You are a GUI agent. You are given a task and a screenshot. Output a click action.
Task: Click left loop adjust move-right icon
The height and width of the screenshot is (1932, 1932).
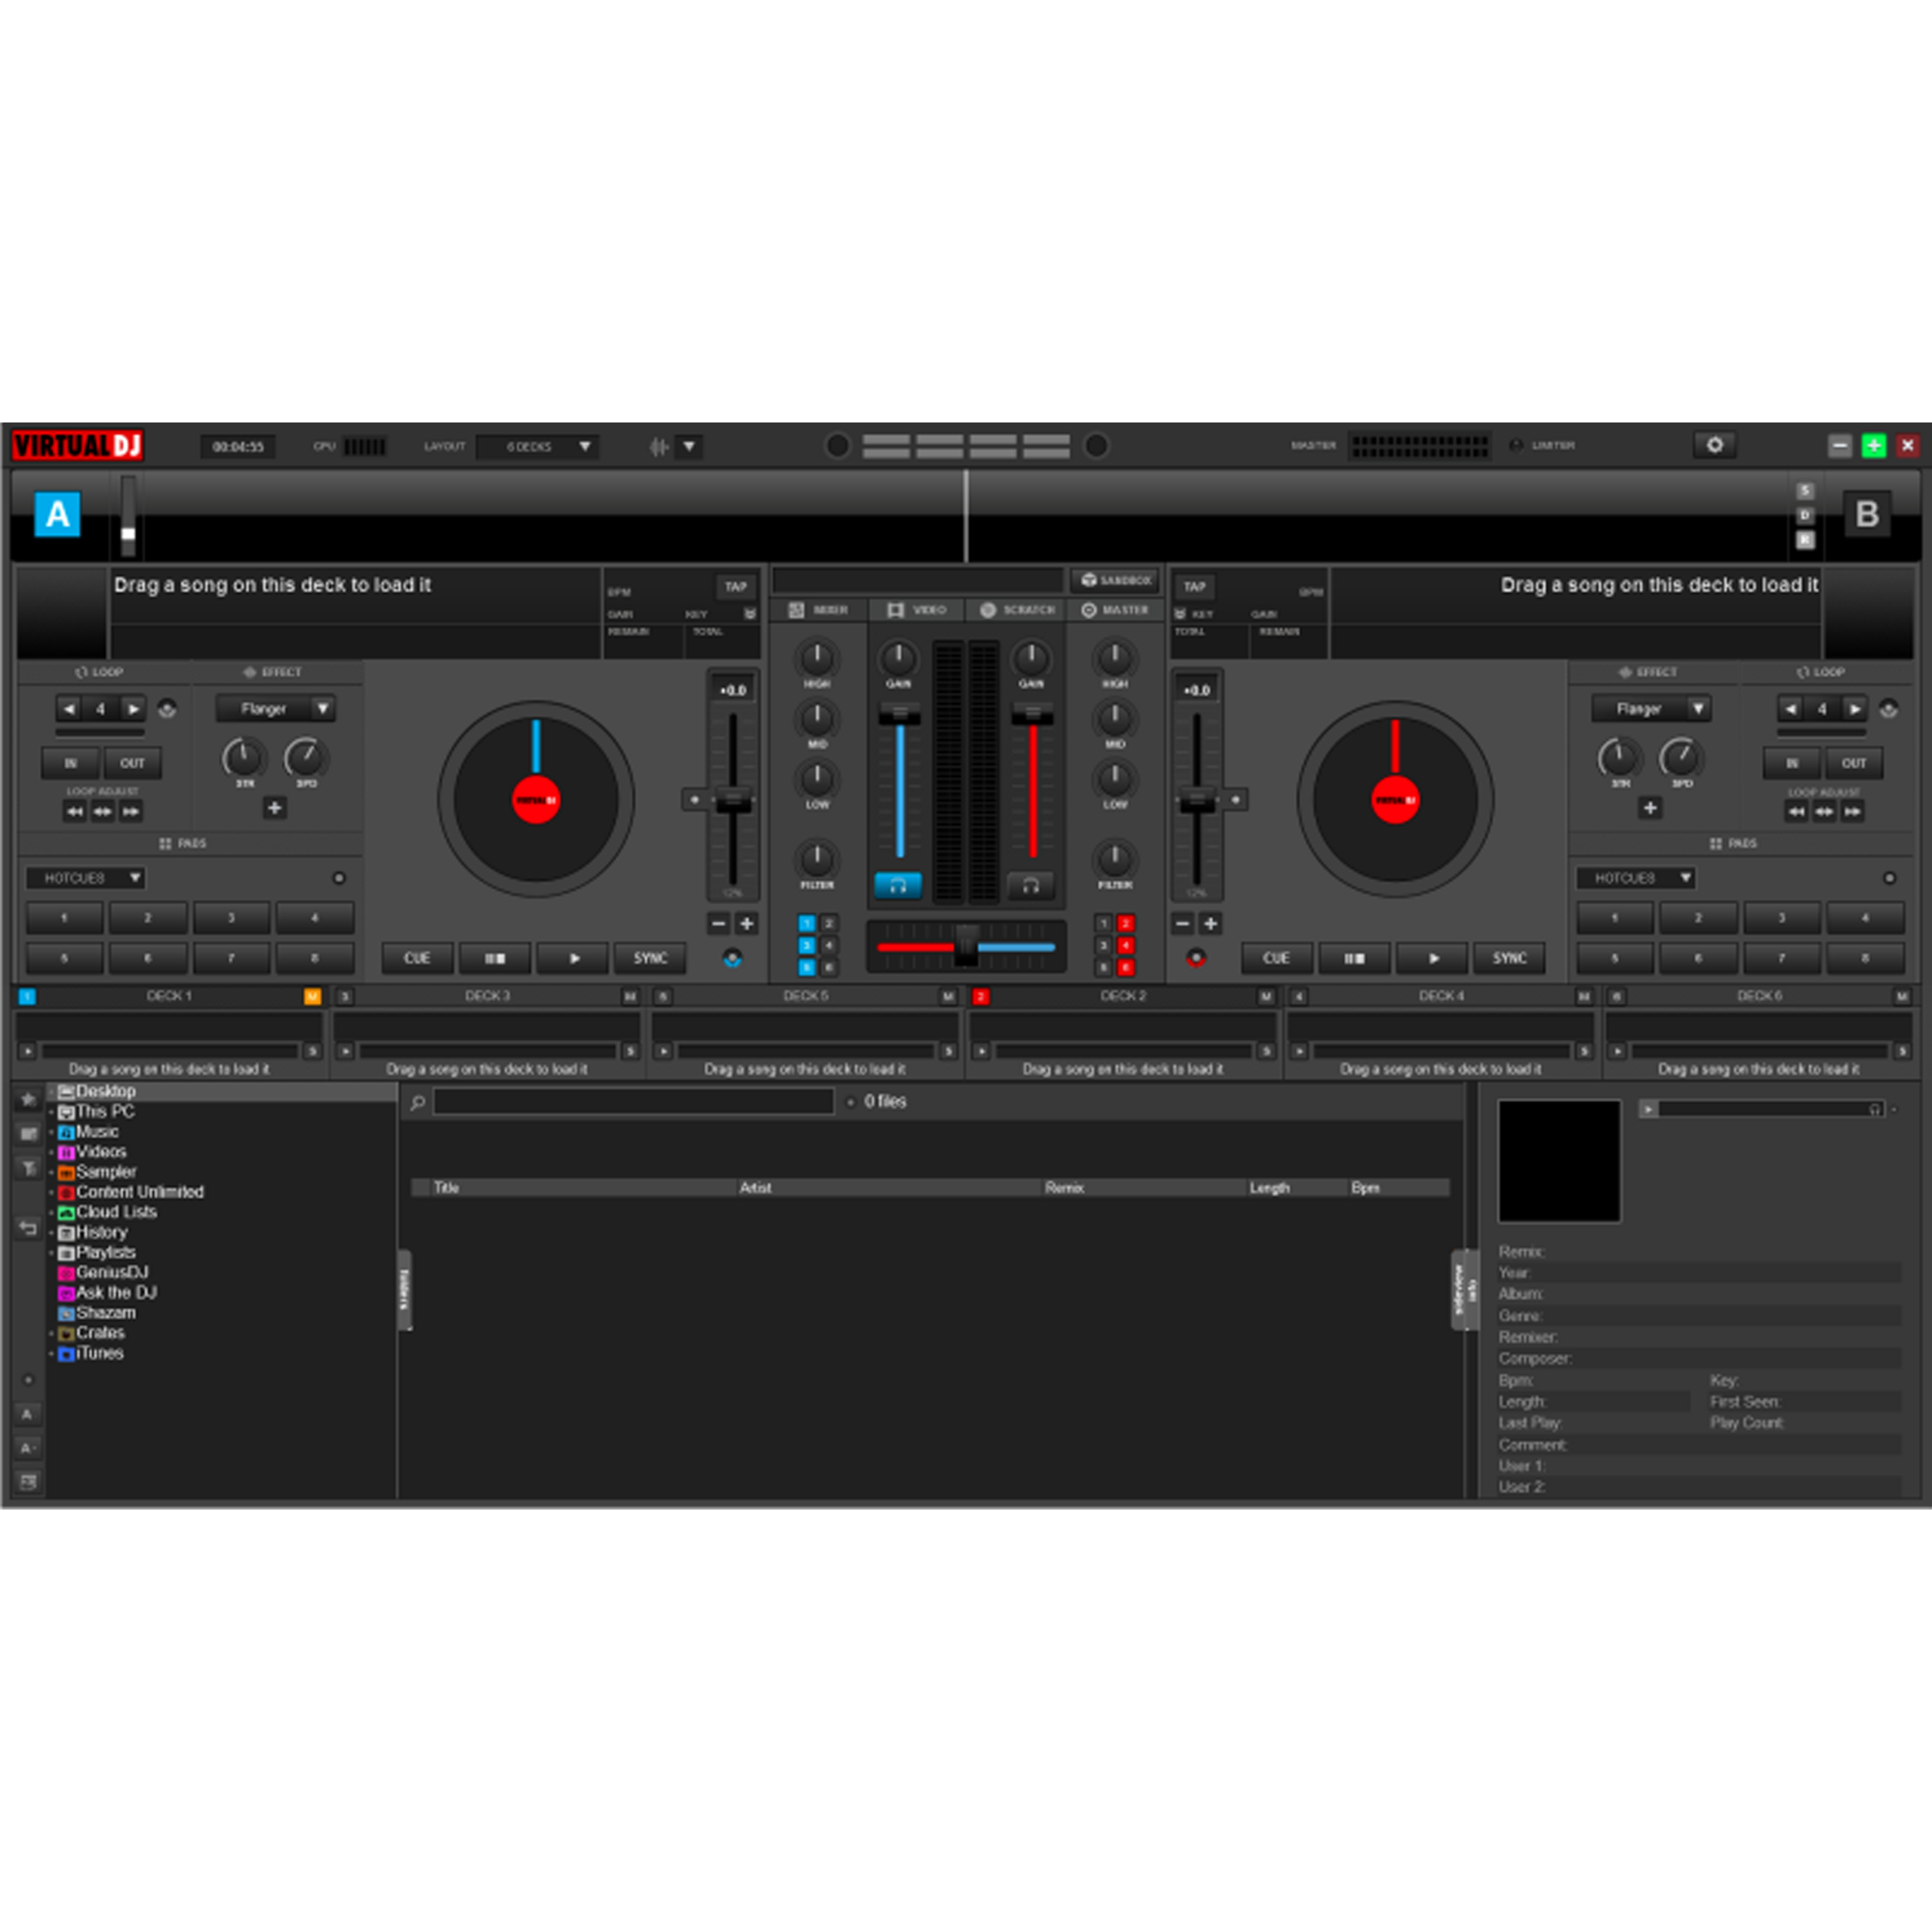[x=131, y=811]
